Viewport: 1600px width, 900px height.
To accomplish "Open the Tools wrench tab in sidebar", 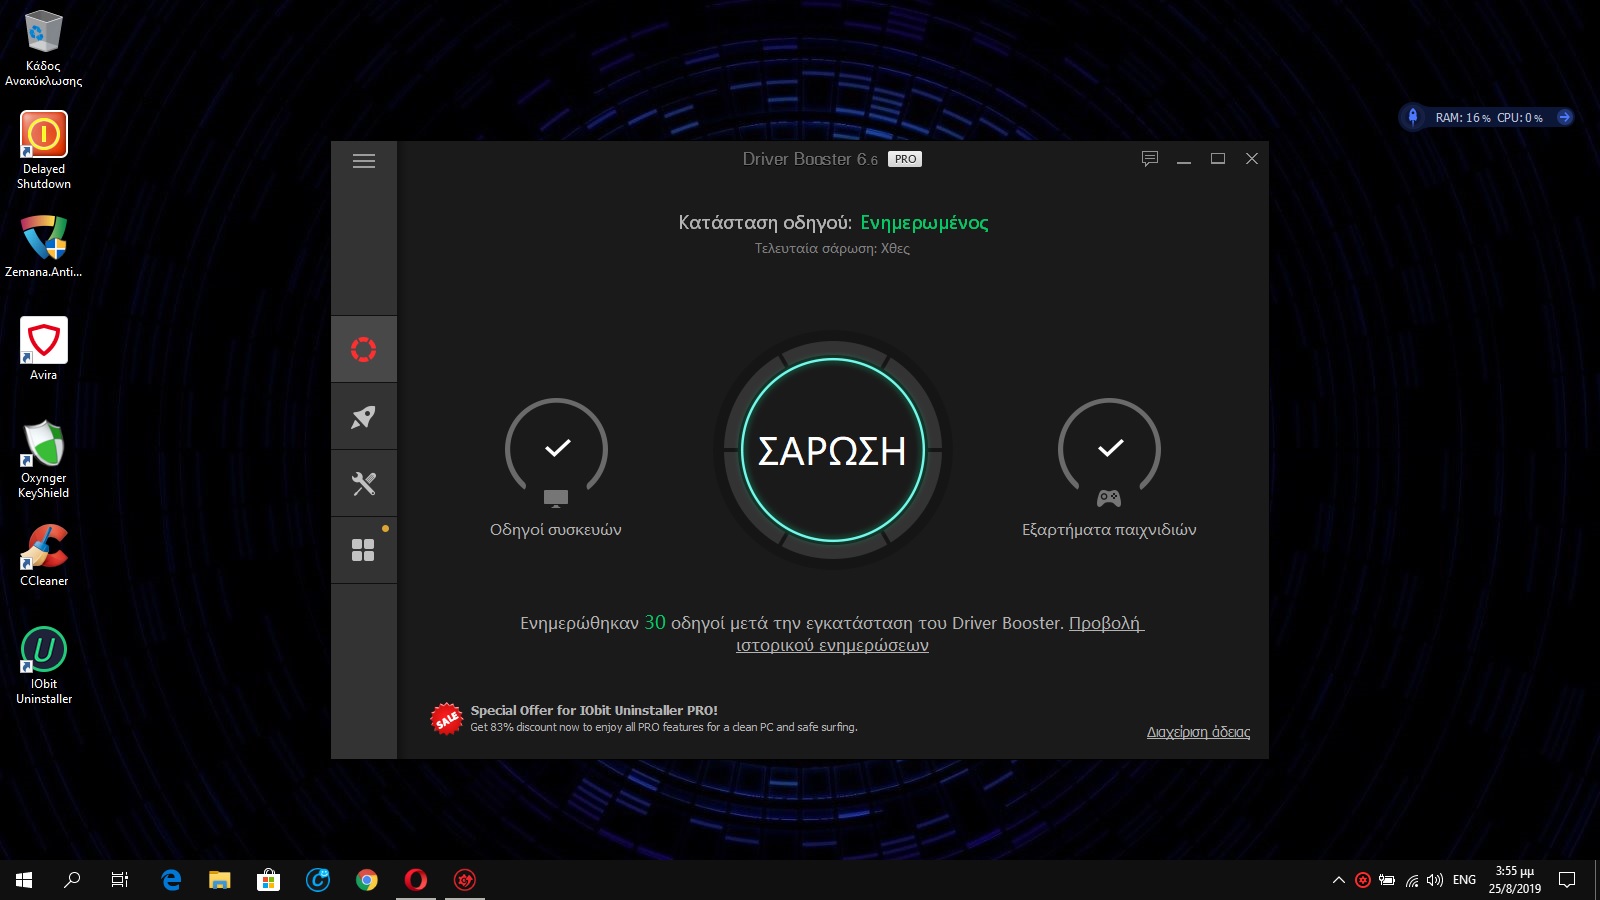I will [364, 483].
